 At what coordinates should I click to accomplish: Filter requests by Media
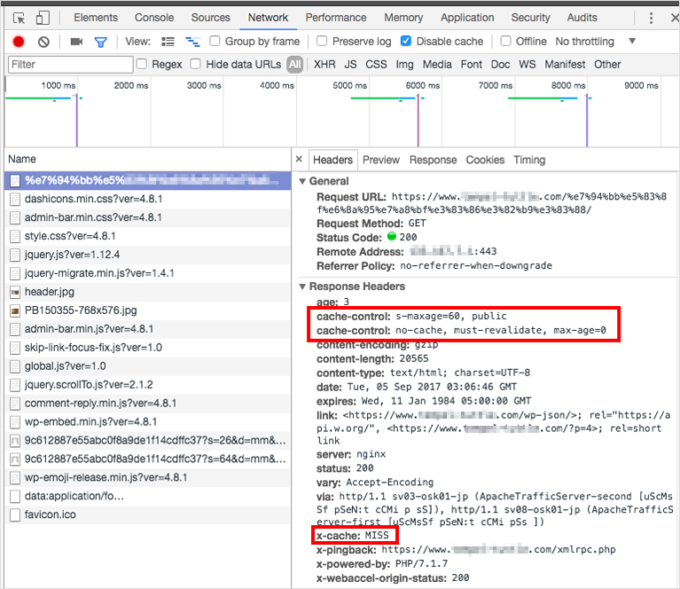pos(437,65)
